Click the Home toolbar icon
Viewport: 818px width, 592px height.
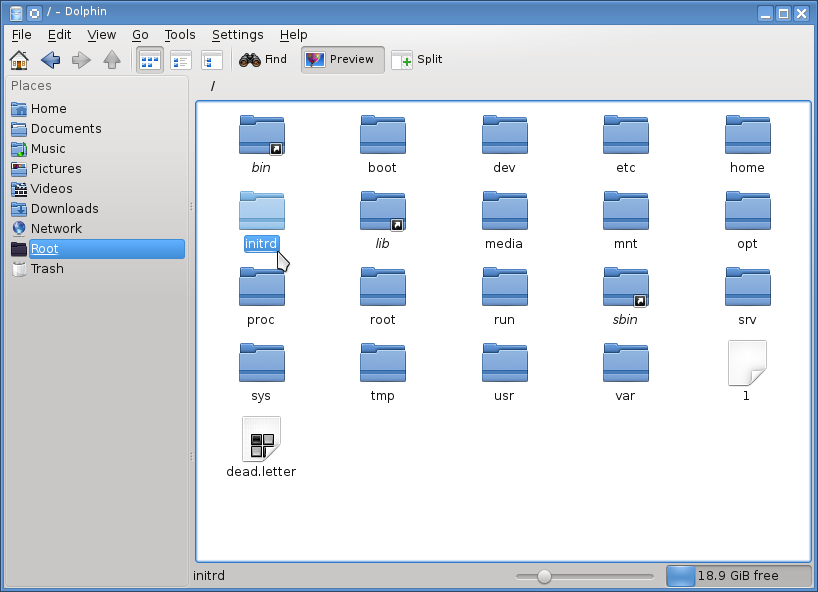point(19,59)
